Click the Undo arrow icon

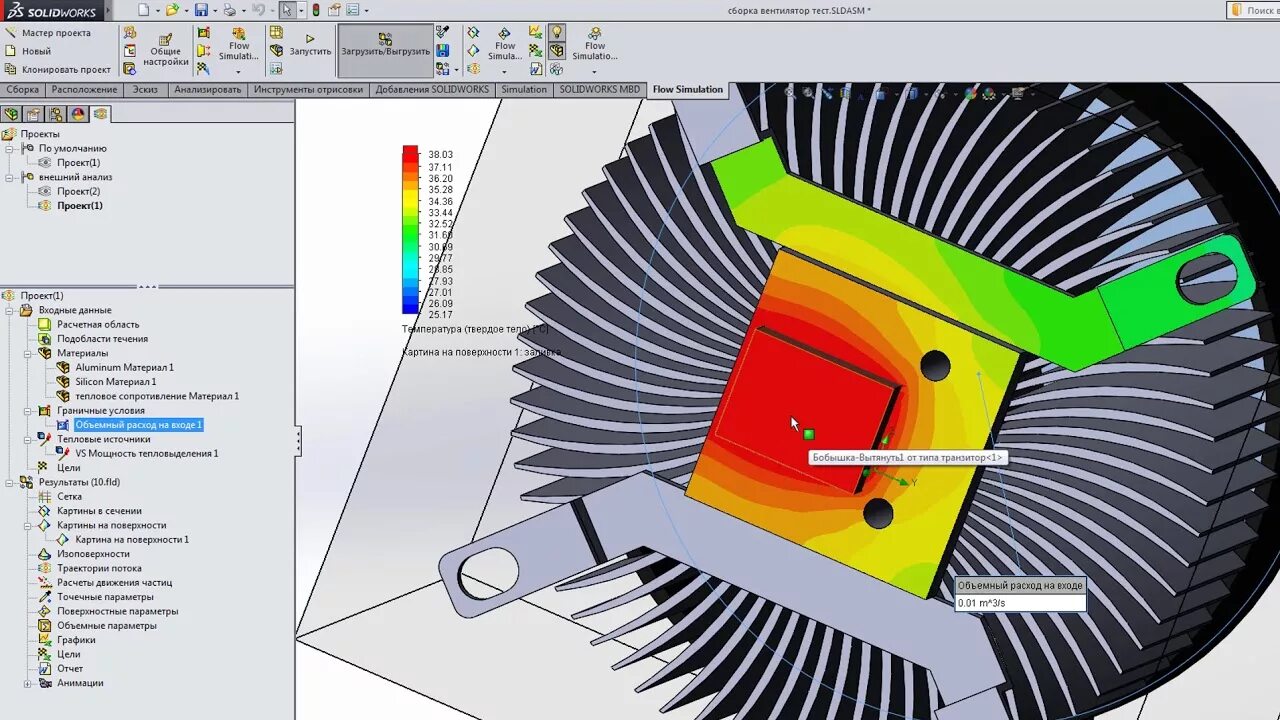click(258, 10)
